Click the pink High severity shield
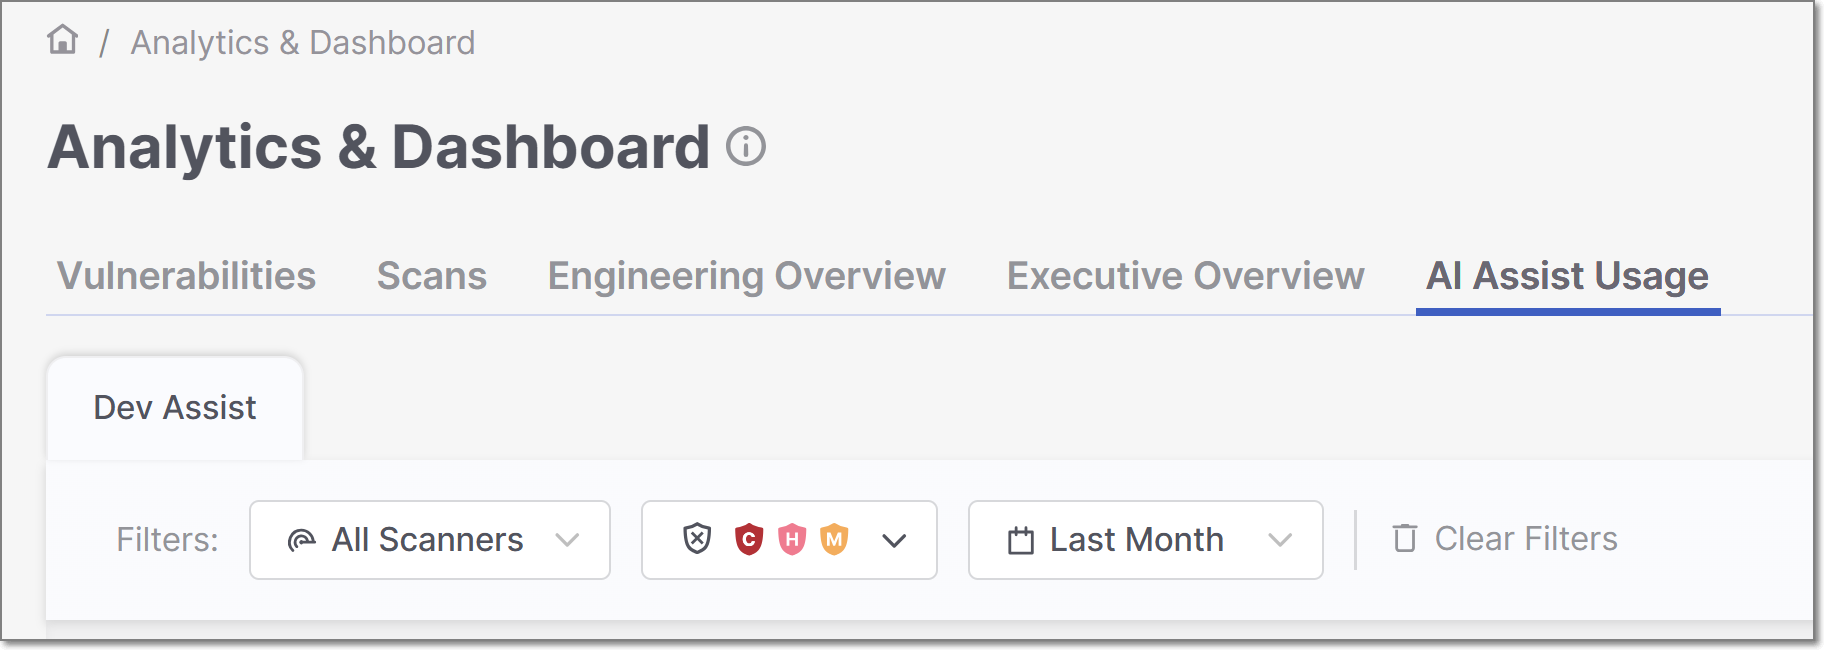Screen dimensions: 1824x650 tap(792, 539)
